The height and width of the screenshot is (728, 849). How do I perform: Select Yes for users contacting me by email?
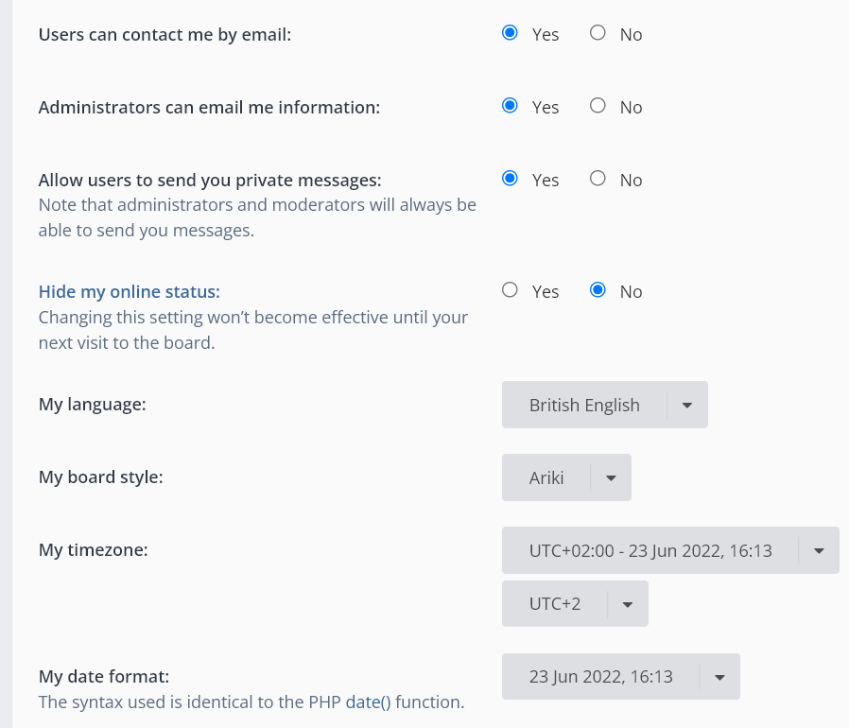[510, 33]
